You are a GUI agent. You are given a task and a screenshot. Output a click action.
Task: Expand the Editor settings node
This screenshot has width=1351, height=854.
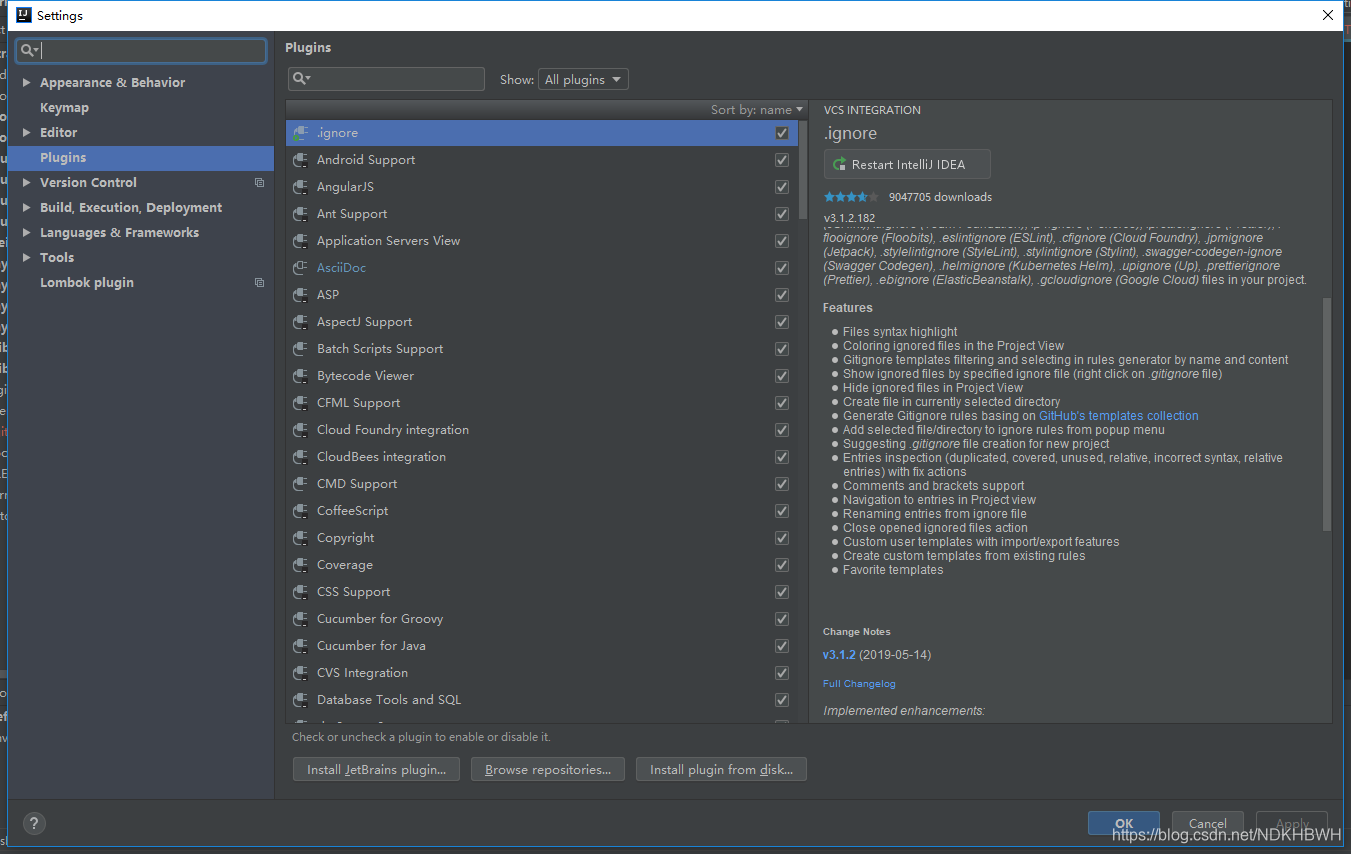(26, 133)
